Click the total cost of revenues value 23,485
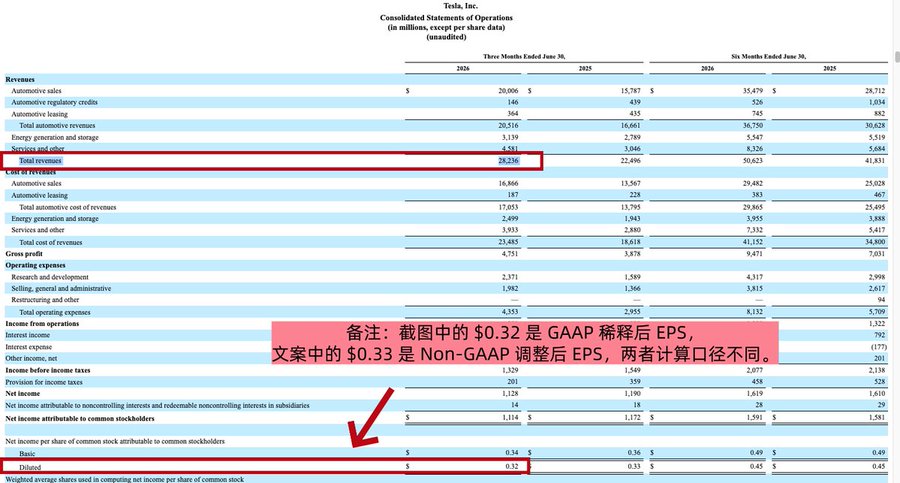Screen dimensions: 900x483 tap(509, 242)
